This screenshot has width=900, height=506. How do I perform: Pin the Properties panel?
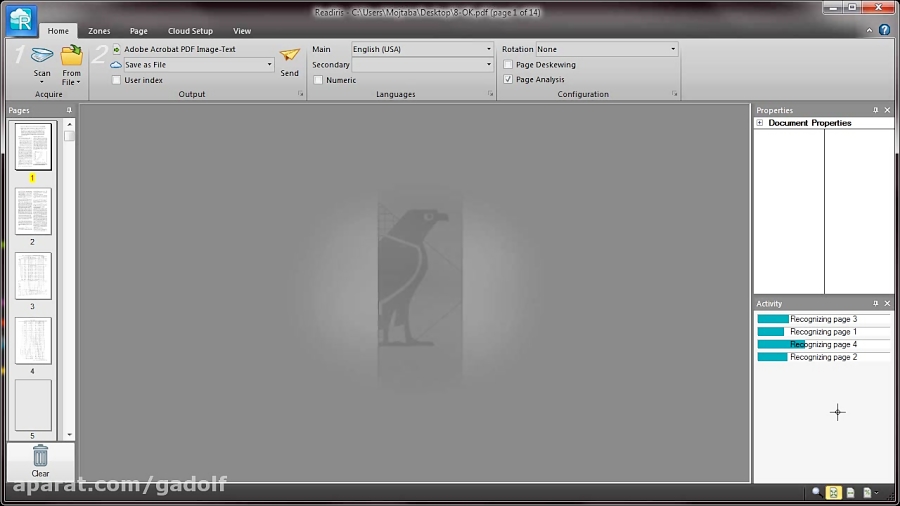click(x=875, y=110)
